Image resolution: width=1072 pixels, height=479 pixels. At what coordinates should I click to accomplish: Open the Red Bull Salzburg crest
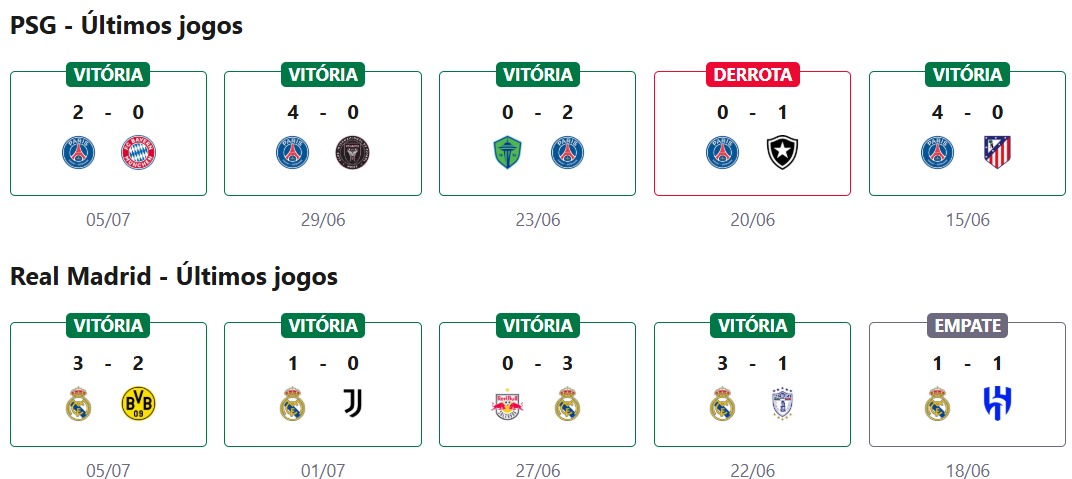pyautogui.click(x=508, y=403)
